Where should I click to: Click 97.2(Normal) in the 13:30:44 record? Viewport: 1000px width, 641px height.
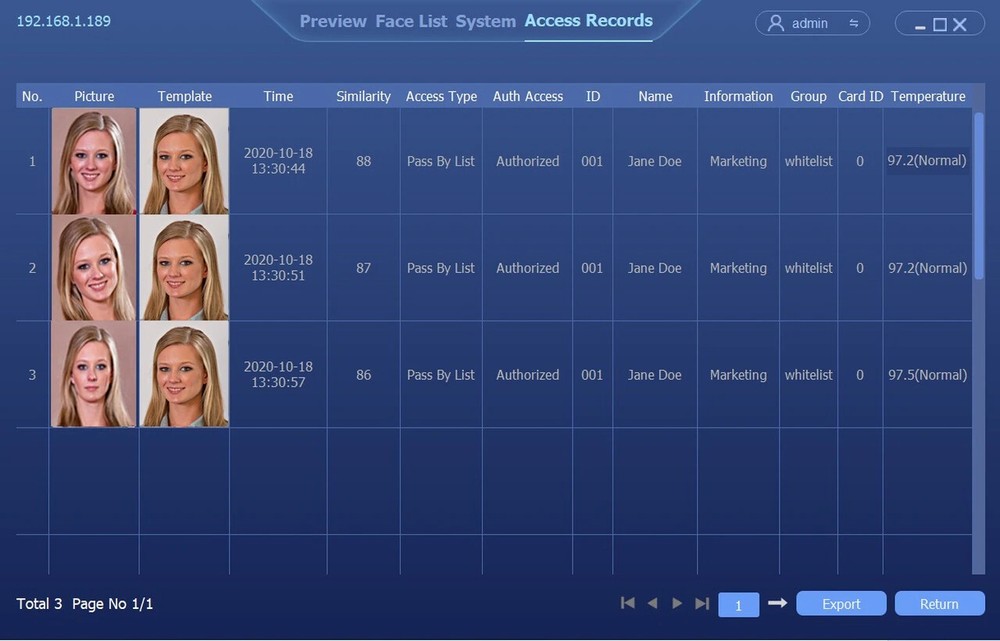(927, 161)
